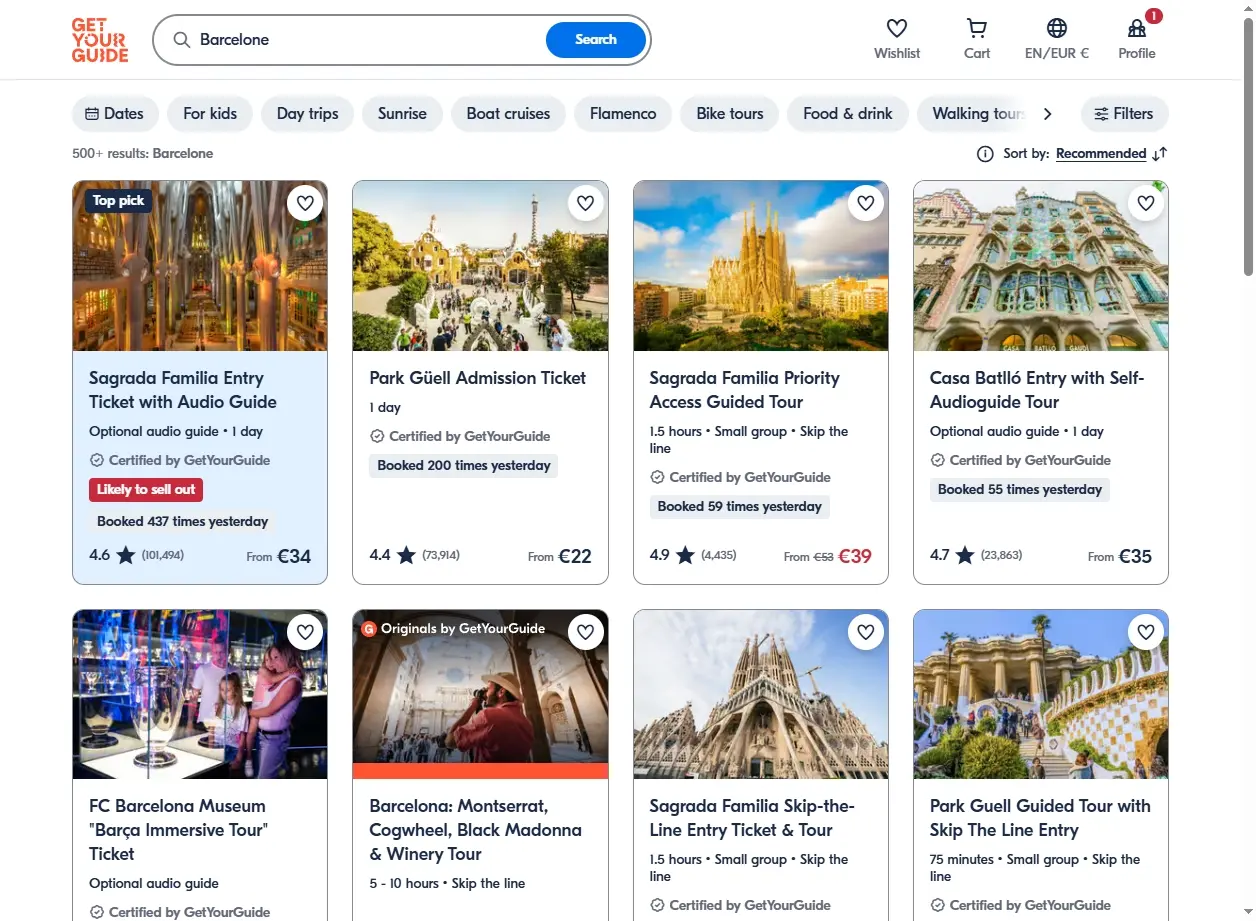Open FC Barcelona Museum Barça Immersive Tour
This screenshot has height=921, width=1256.
pos(180,830)
